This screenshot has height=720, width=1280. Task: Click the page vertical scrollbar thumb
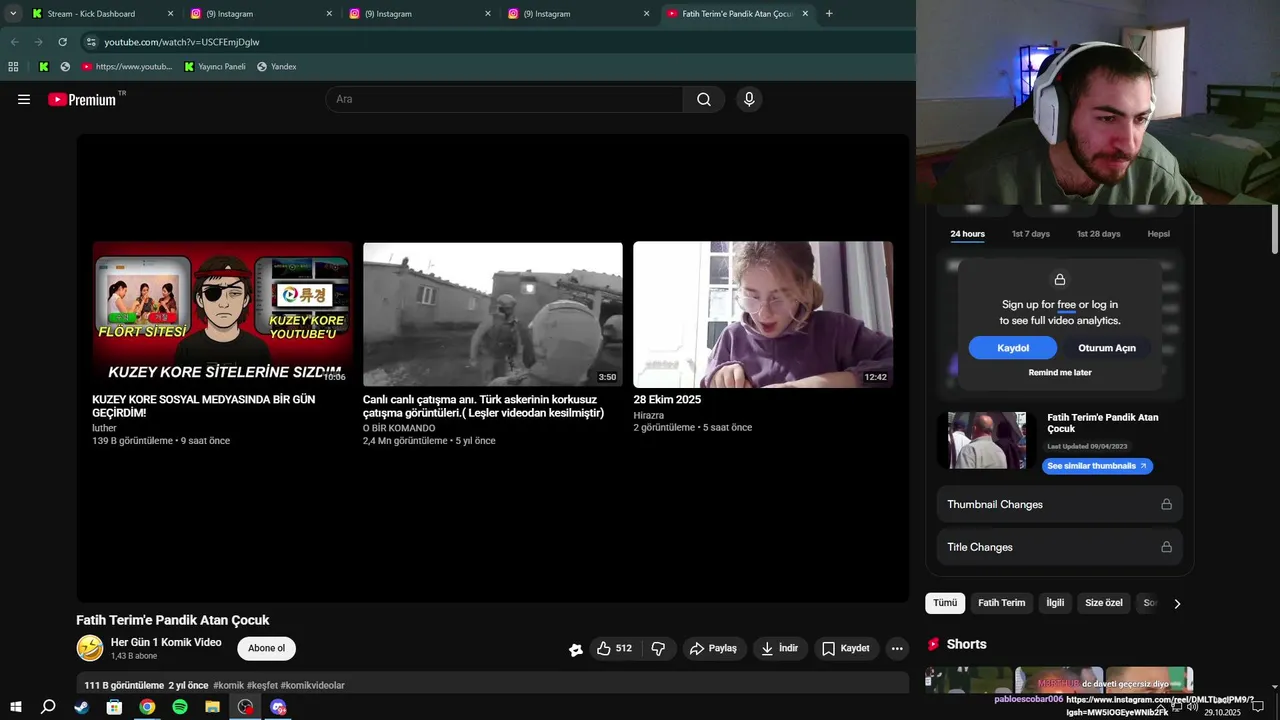1275,229
